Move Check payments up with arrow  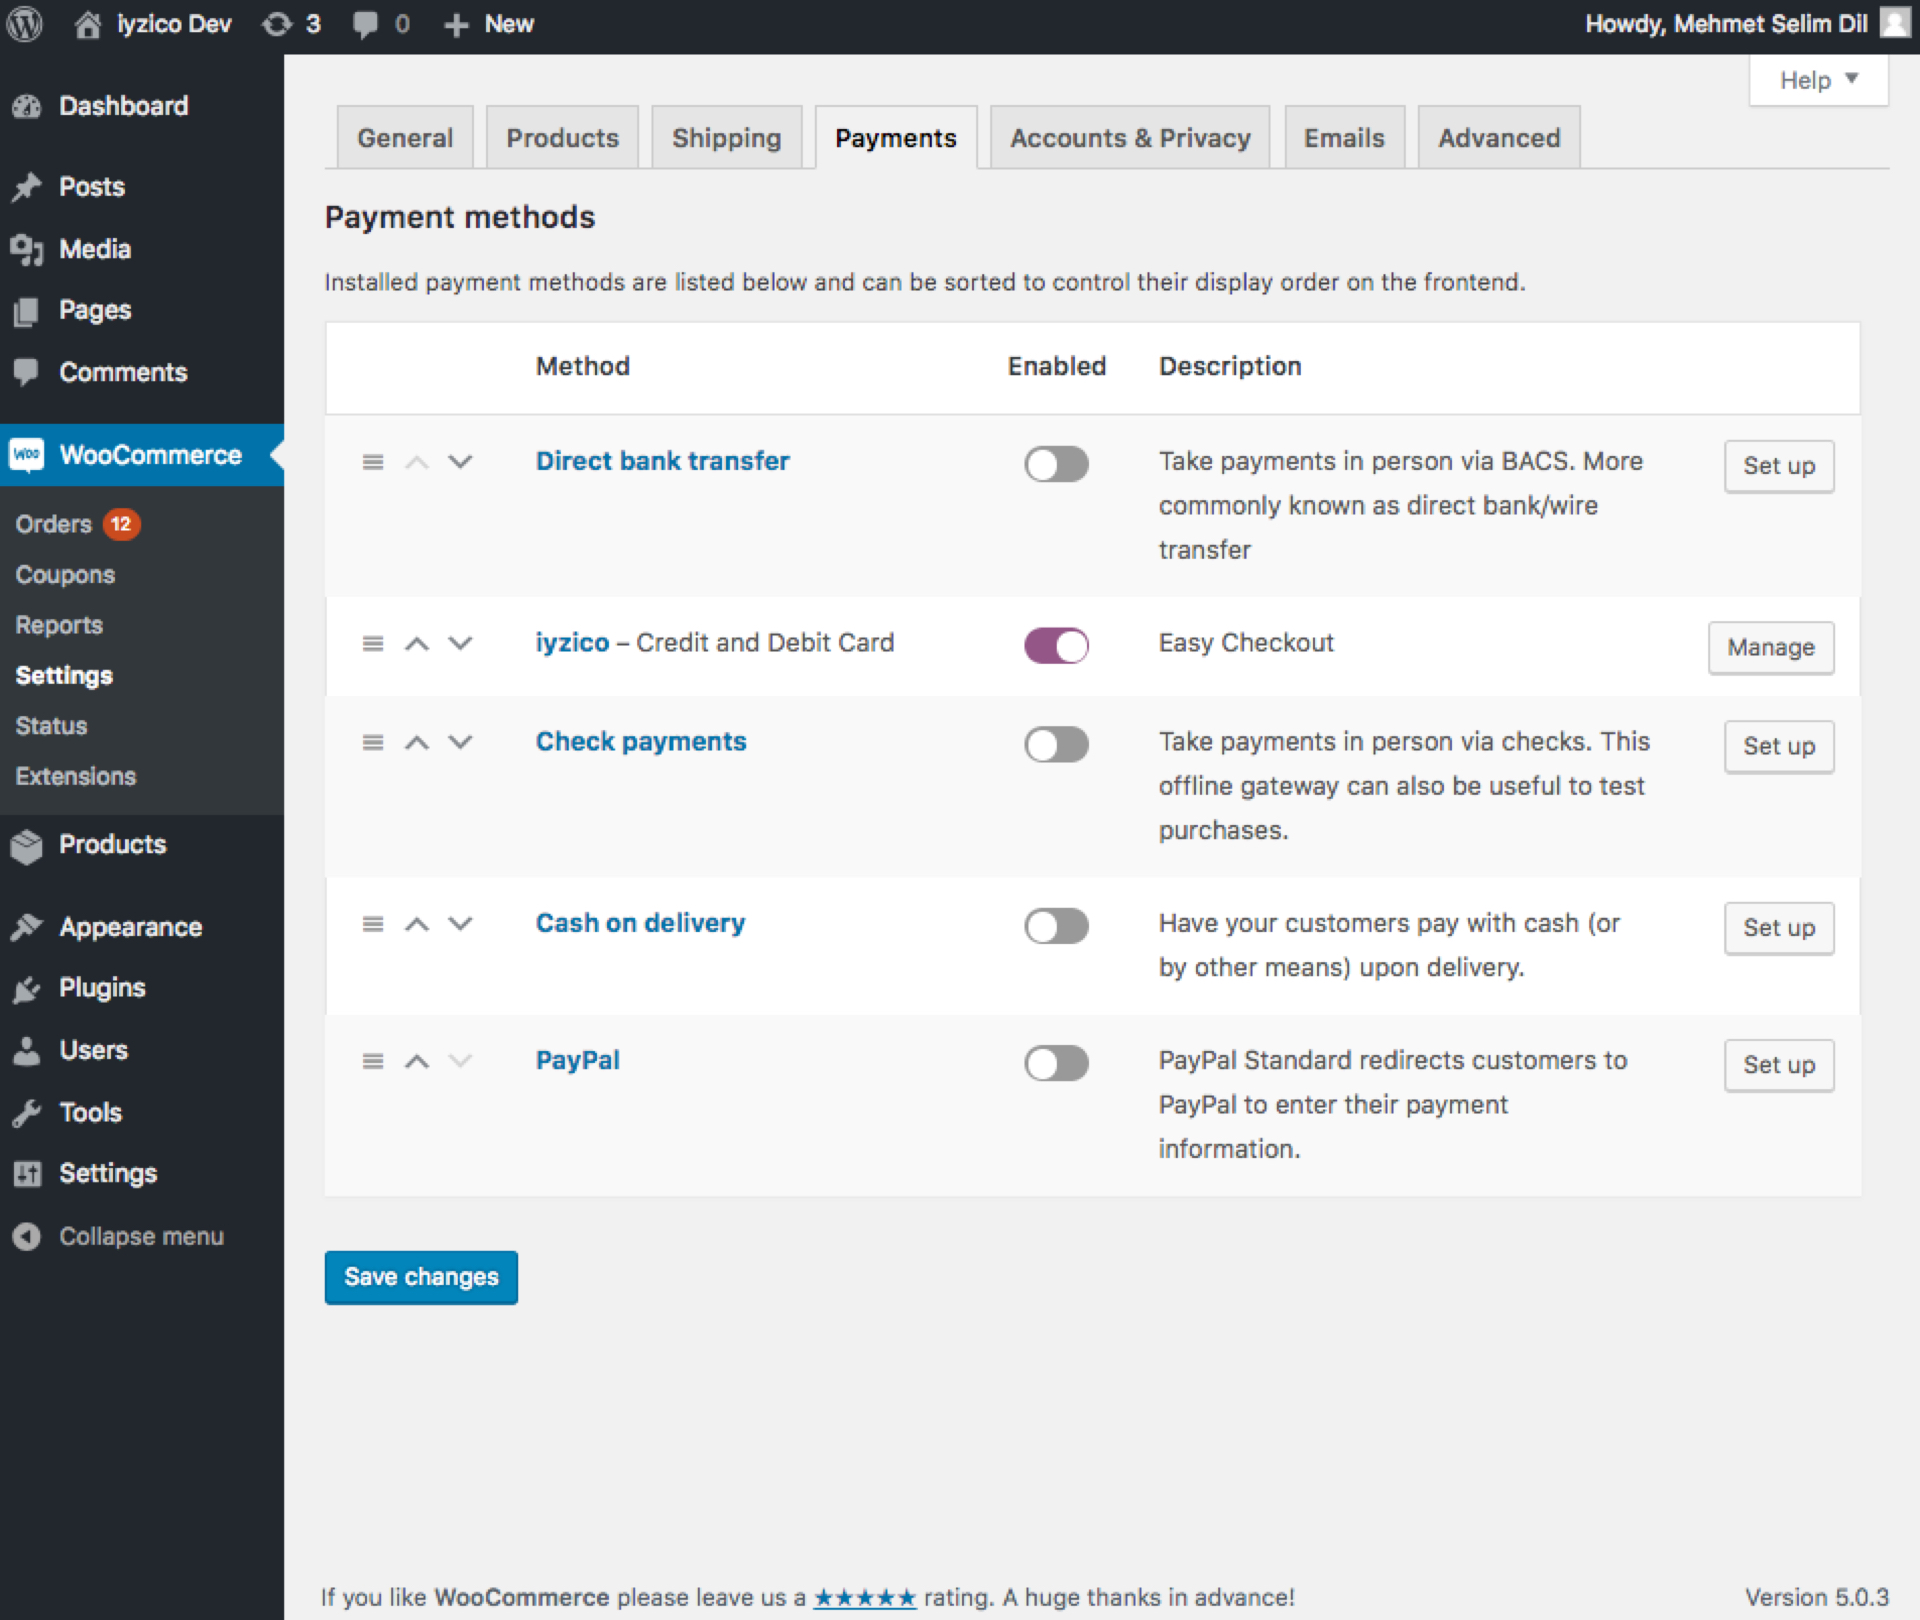417,743
